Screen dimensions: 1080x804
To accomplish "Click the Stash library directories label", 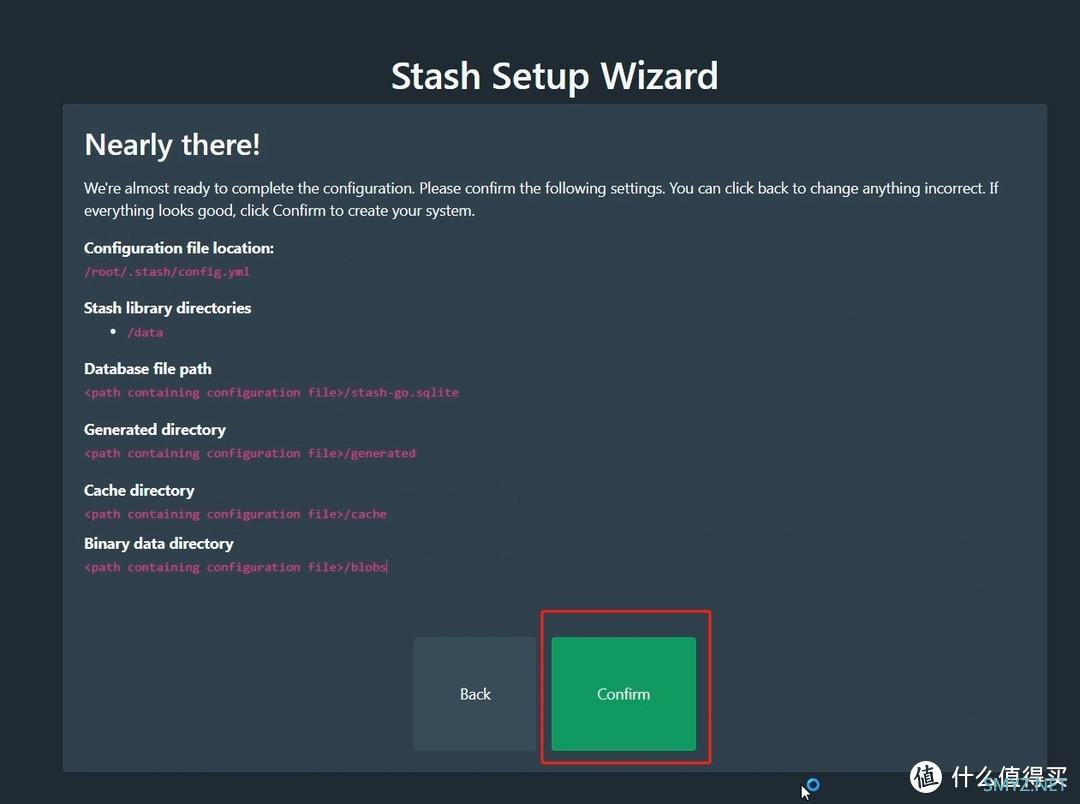I will point(167,308).
